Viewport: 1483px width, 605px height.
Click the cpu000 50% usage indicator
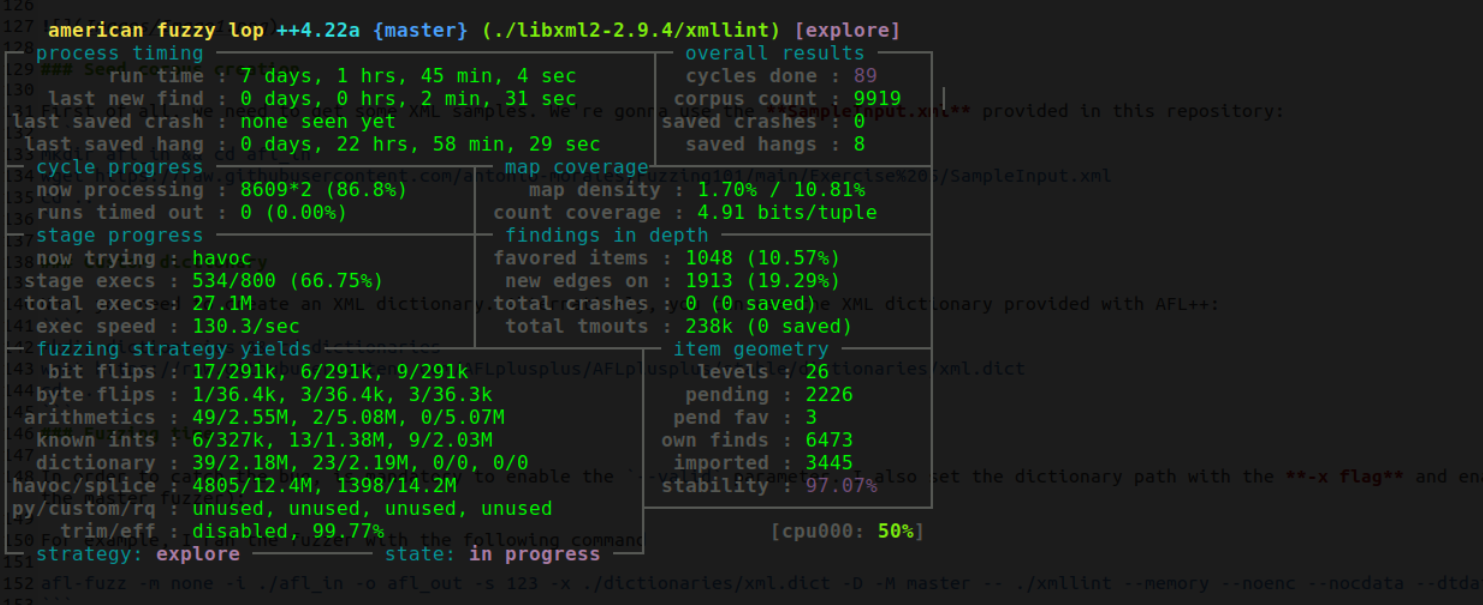click(847, 531)
